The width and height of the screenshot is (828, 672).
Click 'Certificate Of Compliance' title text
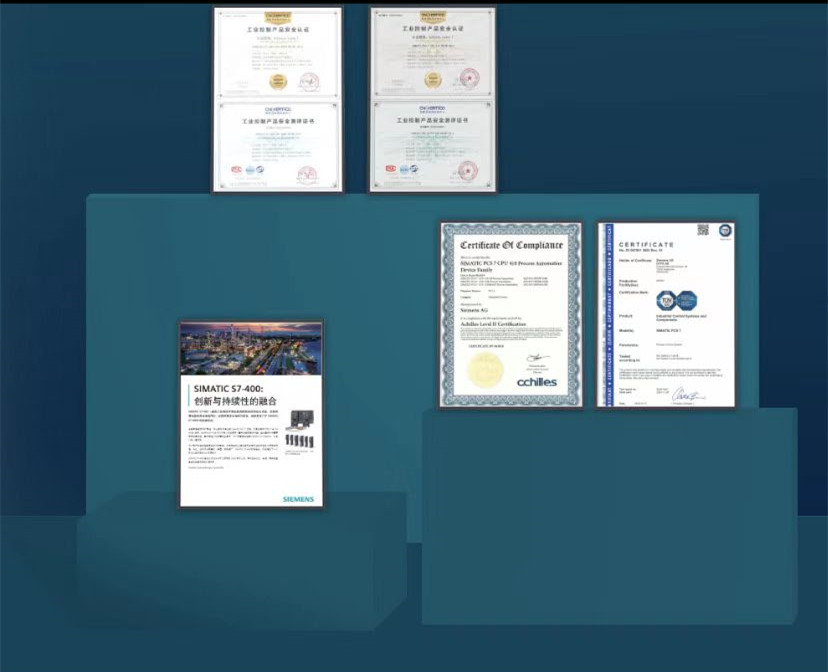pos(511,245)
